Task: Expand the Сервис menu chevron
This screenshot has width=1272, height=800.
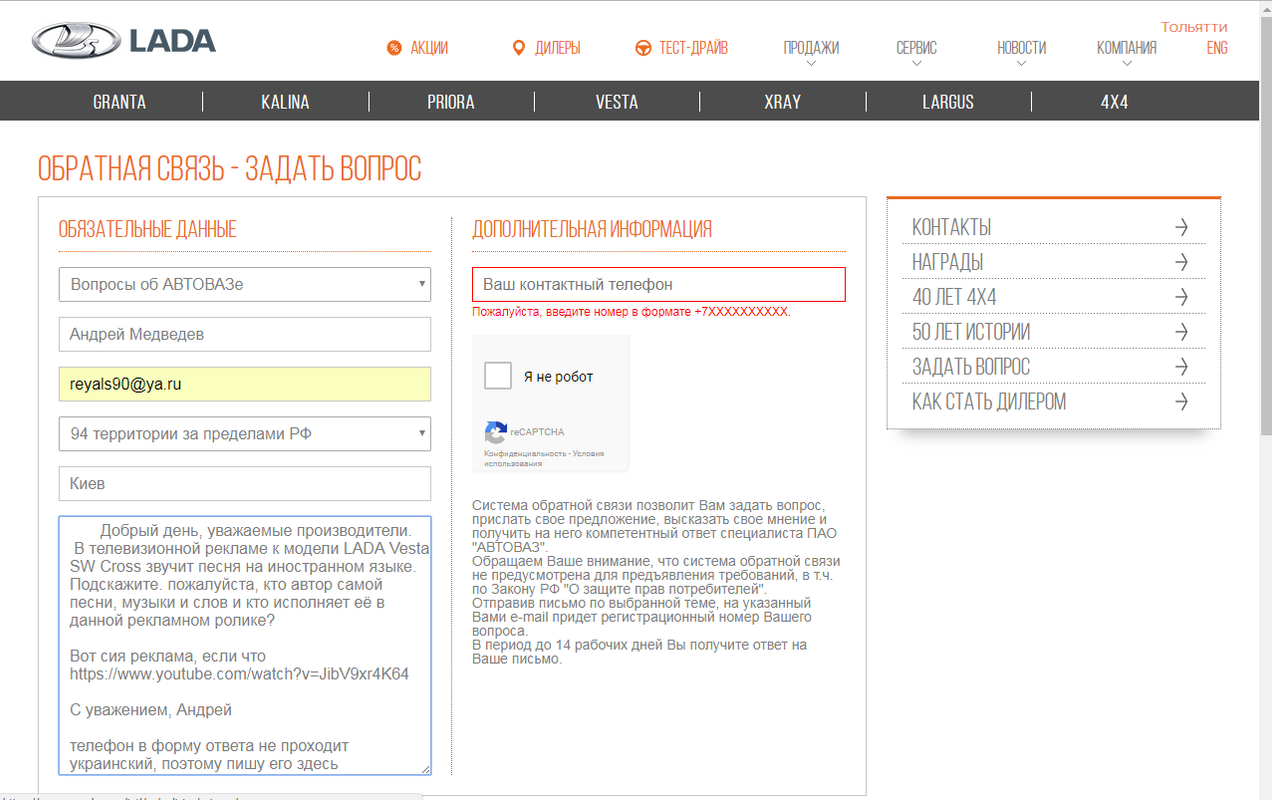Action: (x=917, y=64)
